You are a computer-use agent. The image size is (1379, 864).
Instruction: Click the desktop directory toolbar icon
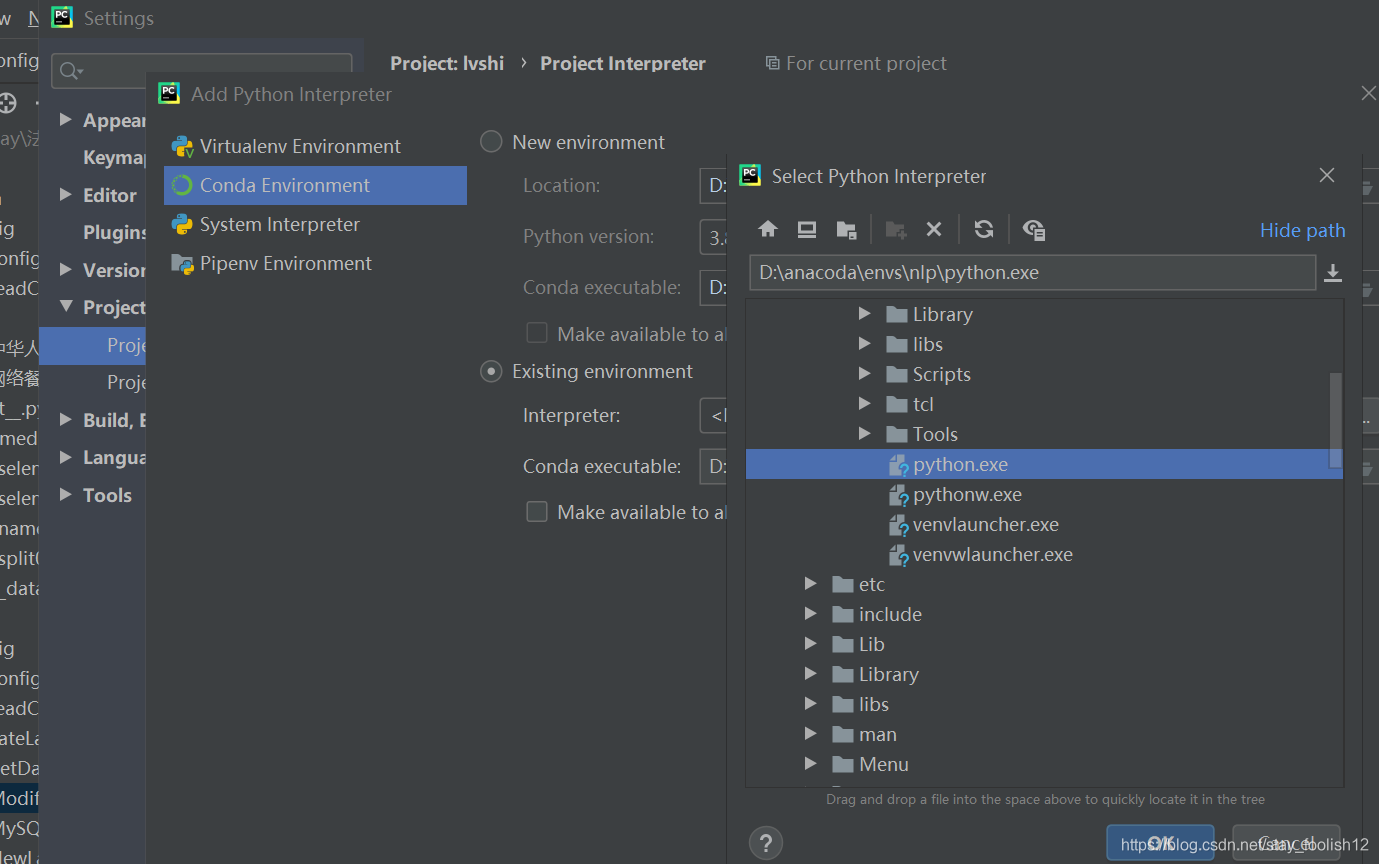coord(807,229)
